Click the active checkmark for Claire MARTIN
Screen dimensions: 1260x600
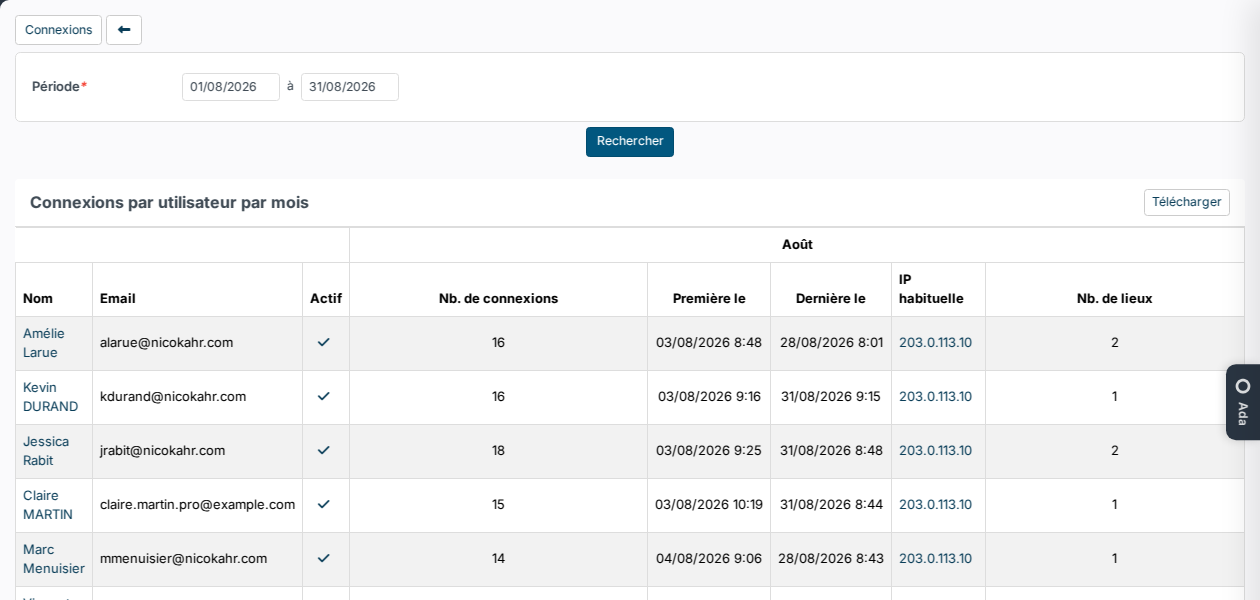pyautogui.click(x=324, y=504)
